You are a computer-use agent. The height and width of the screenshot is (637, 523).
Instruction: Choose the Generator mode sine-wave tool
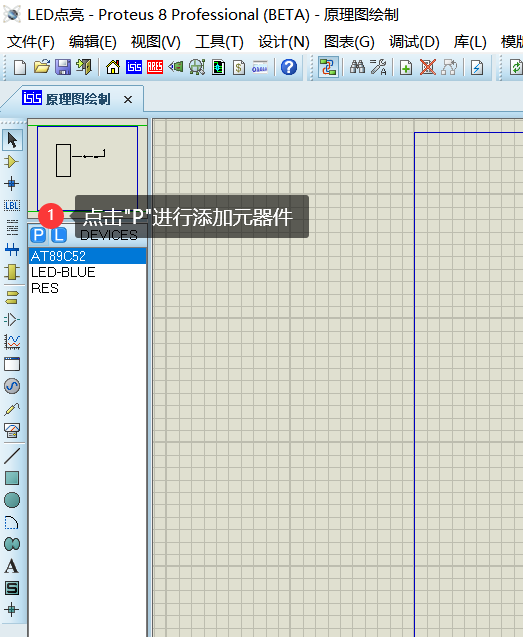click(x=12, y=386)
